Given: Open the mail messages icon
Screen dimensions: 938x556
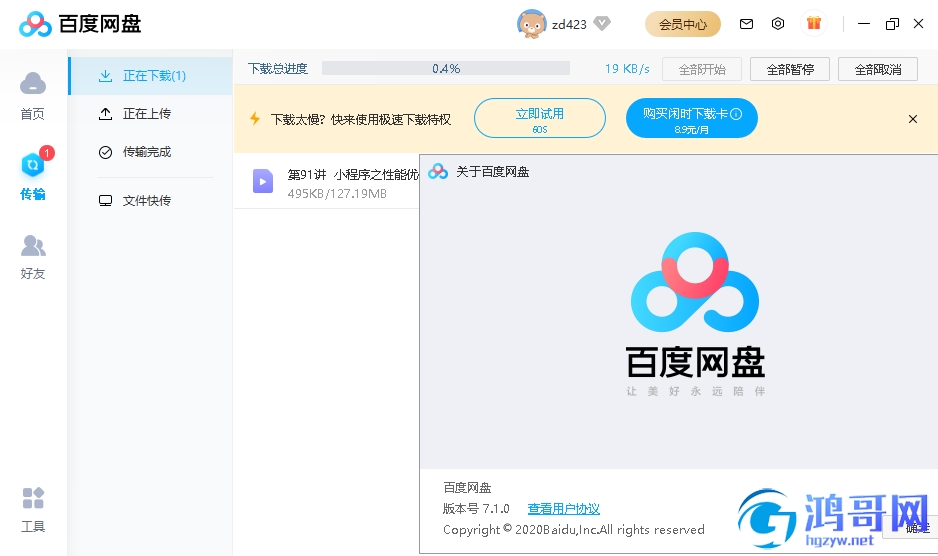Looking at the screenshot, I should pyautogui.click(x=746, y=24).
